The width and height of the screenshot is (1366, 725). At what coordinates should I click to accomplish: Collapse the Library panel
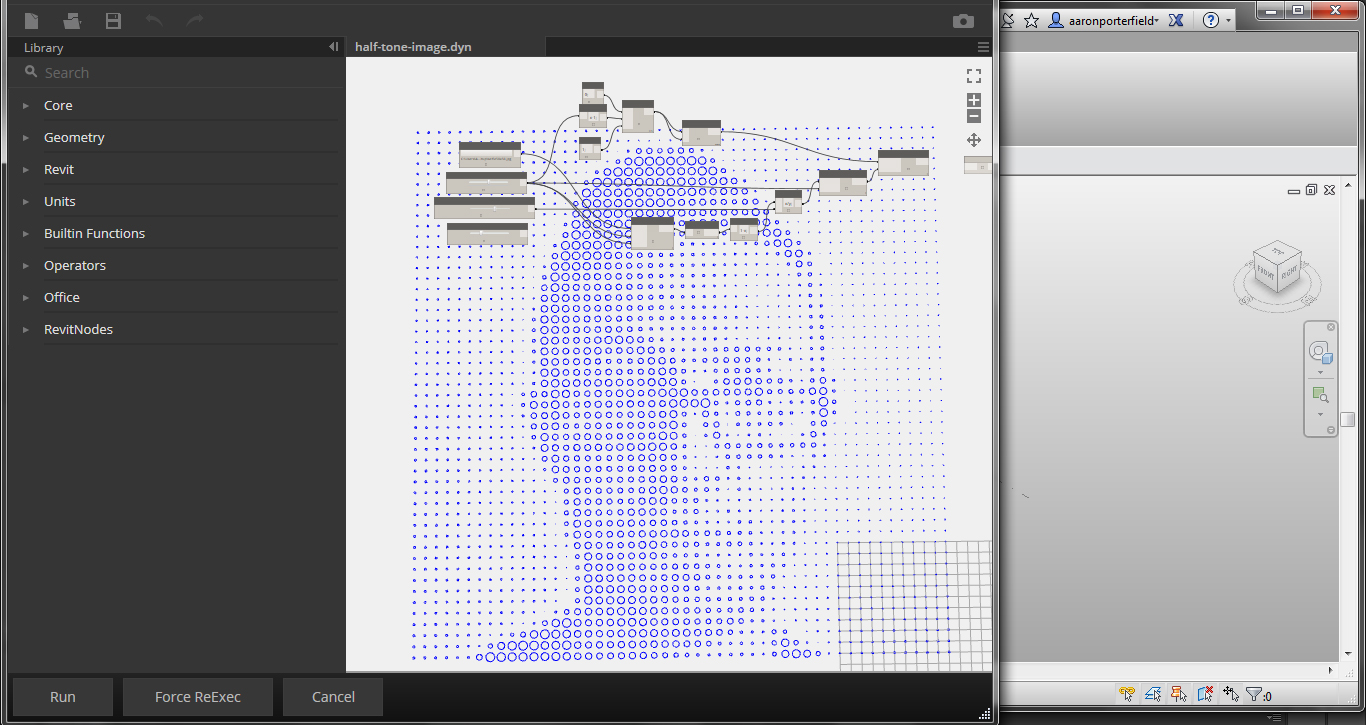point(333,47)
